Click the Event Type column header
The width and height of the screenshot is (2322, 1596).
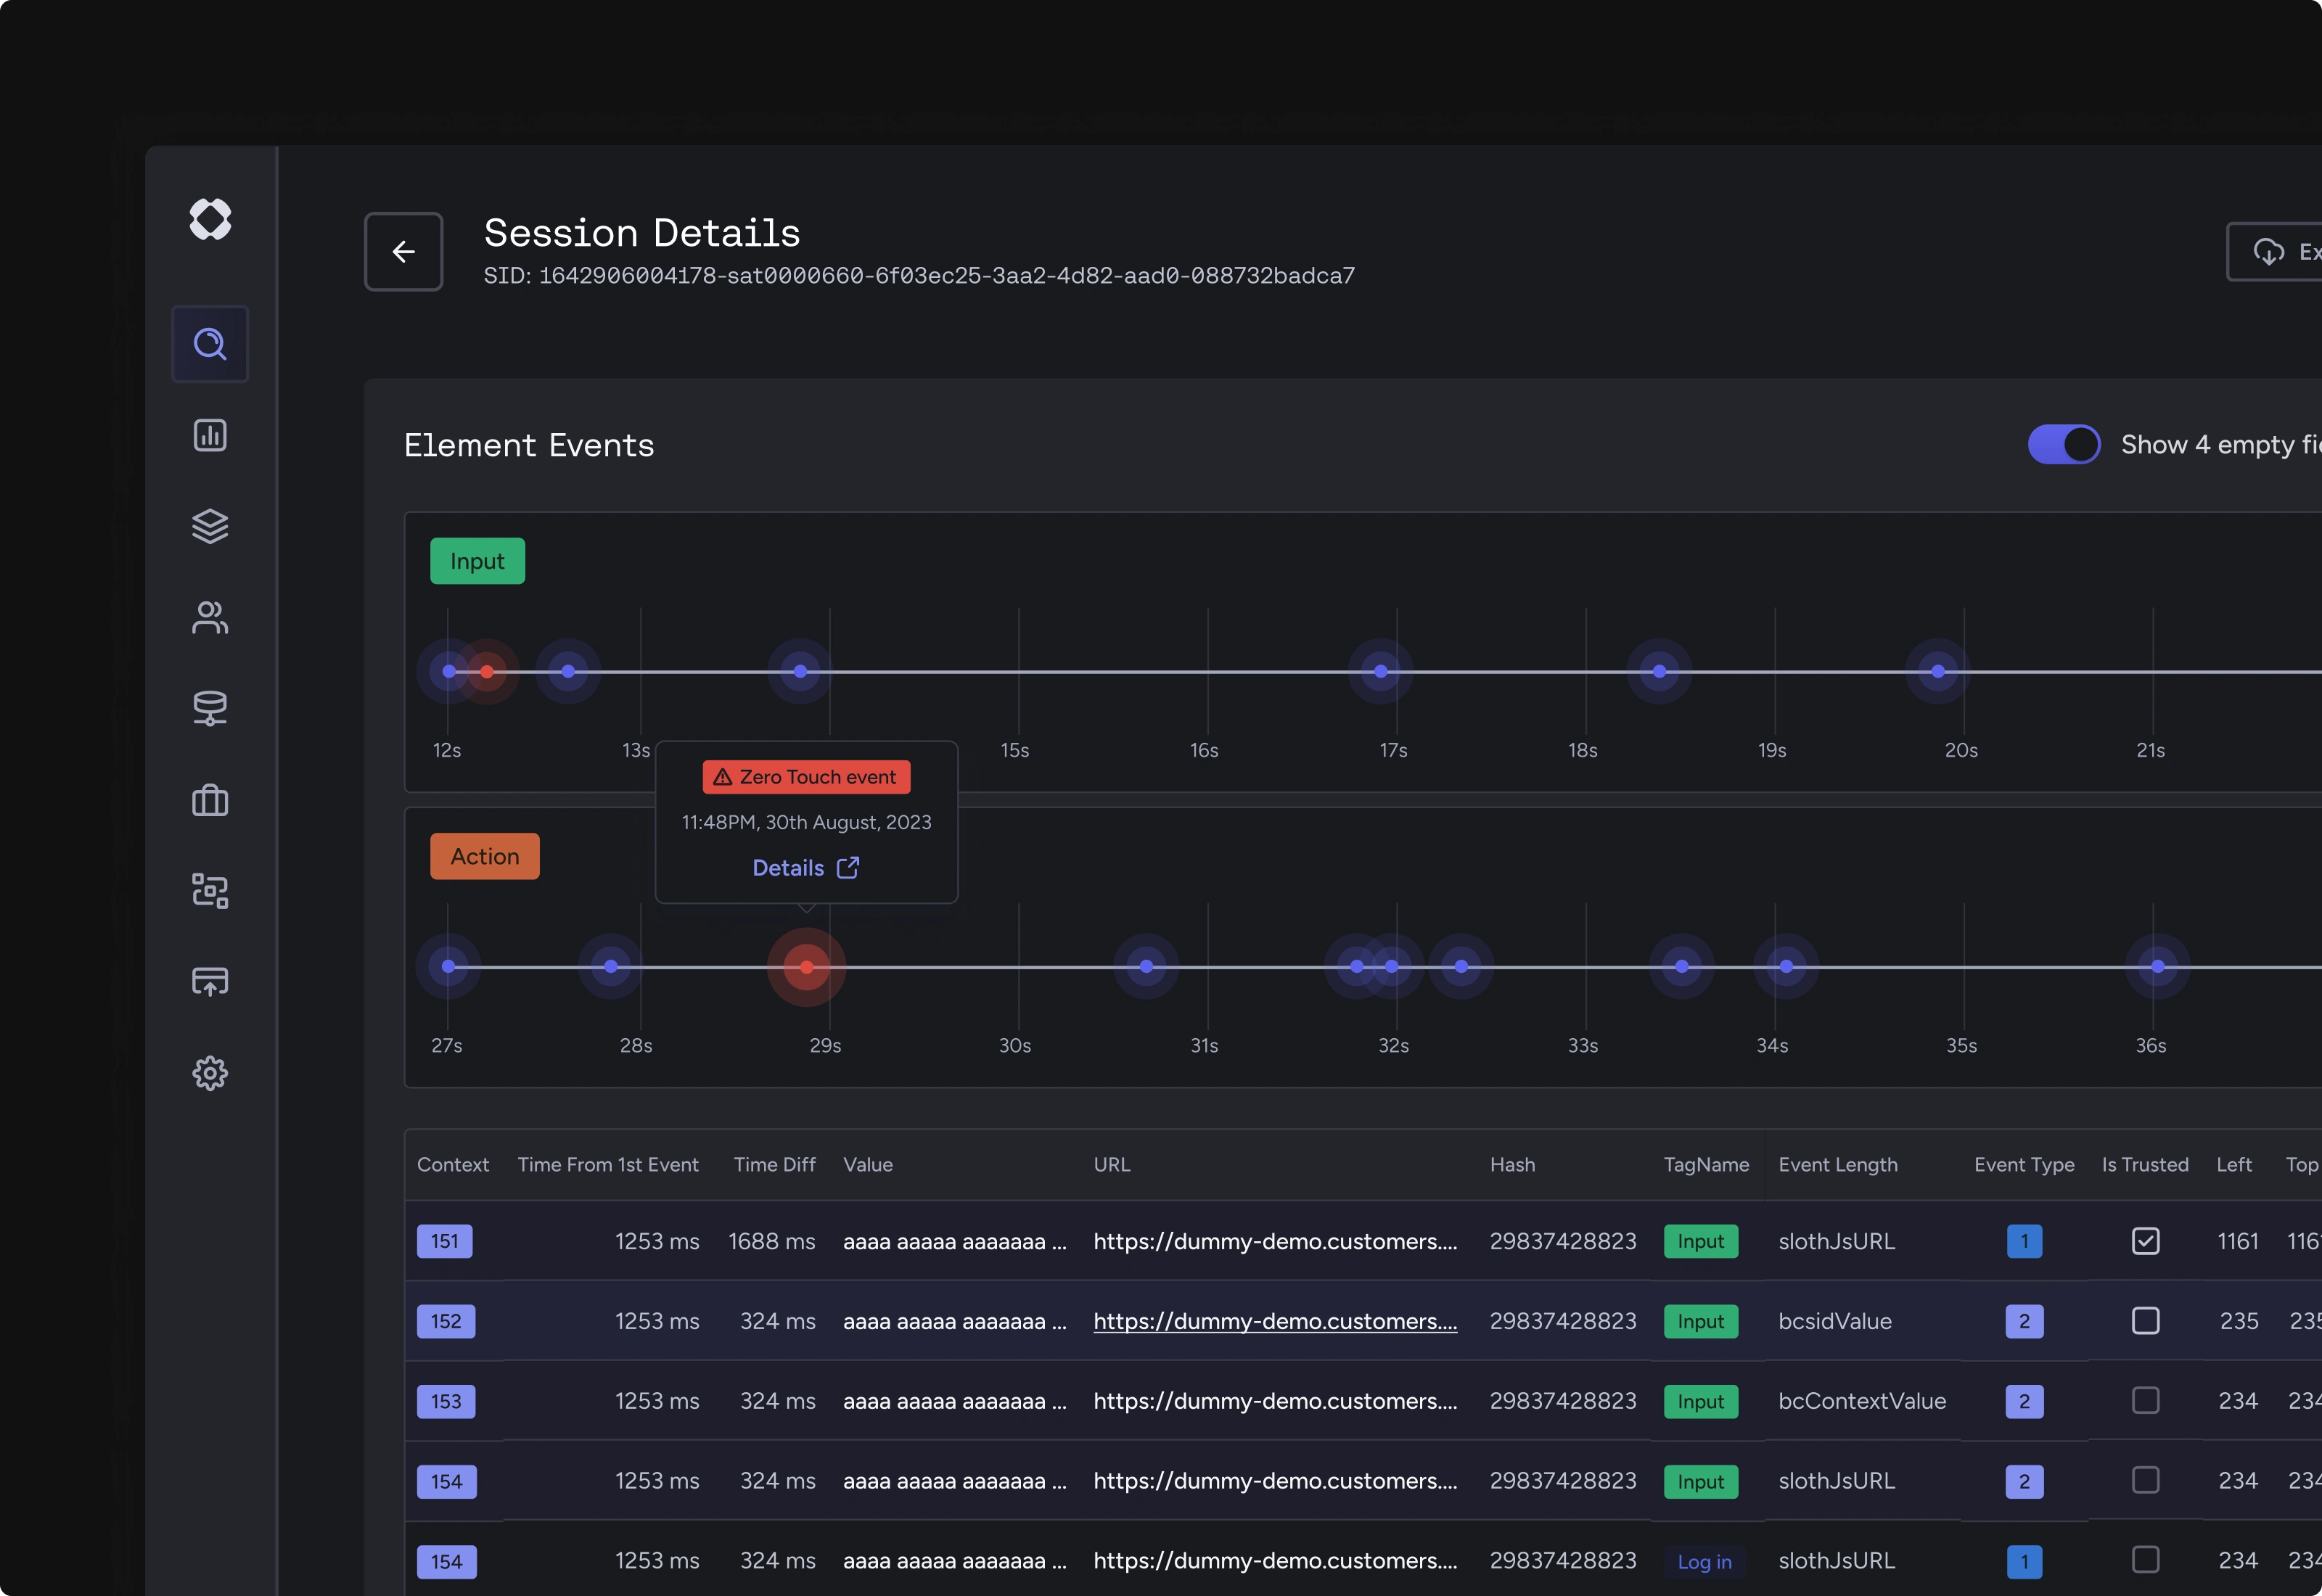pos(2024,1165)
